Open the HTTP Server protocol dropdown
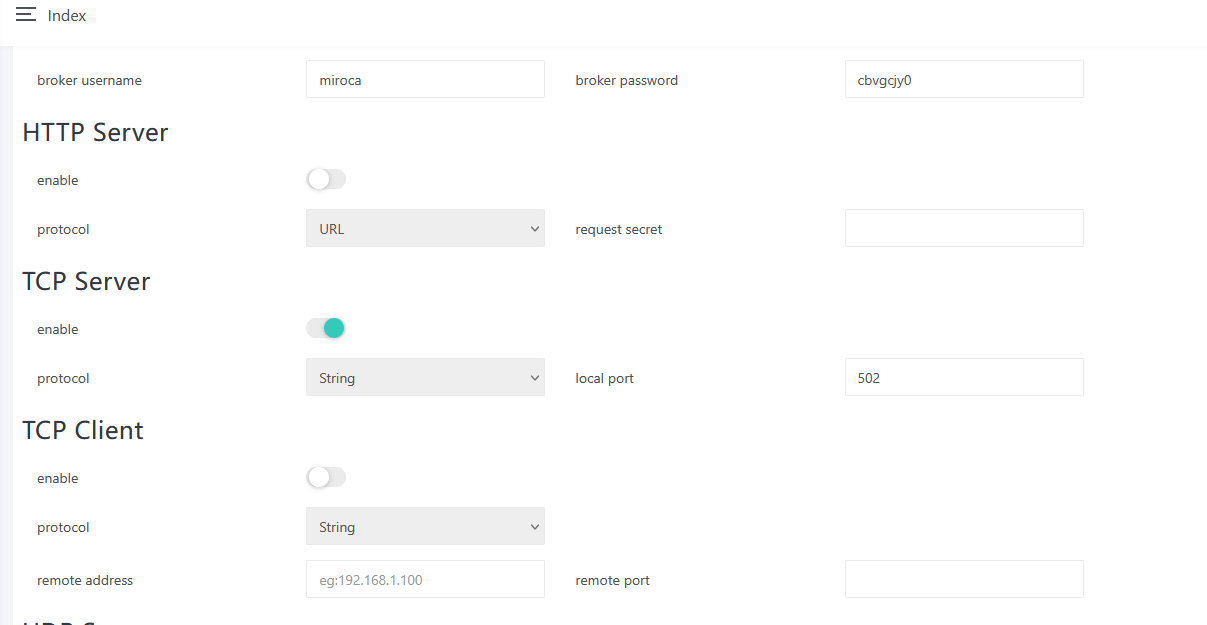The image size is (1207, 625). coord(425,228)
